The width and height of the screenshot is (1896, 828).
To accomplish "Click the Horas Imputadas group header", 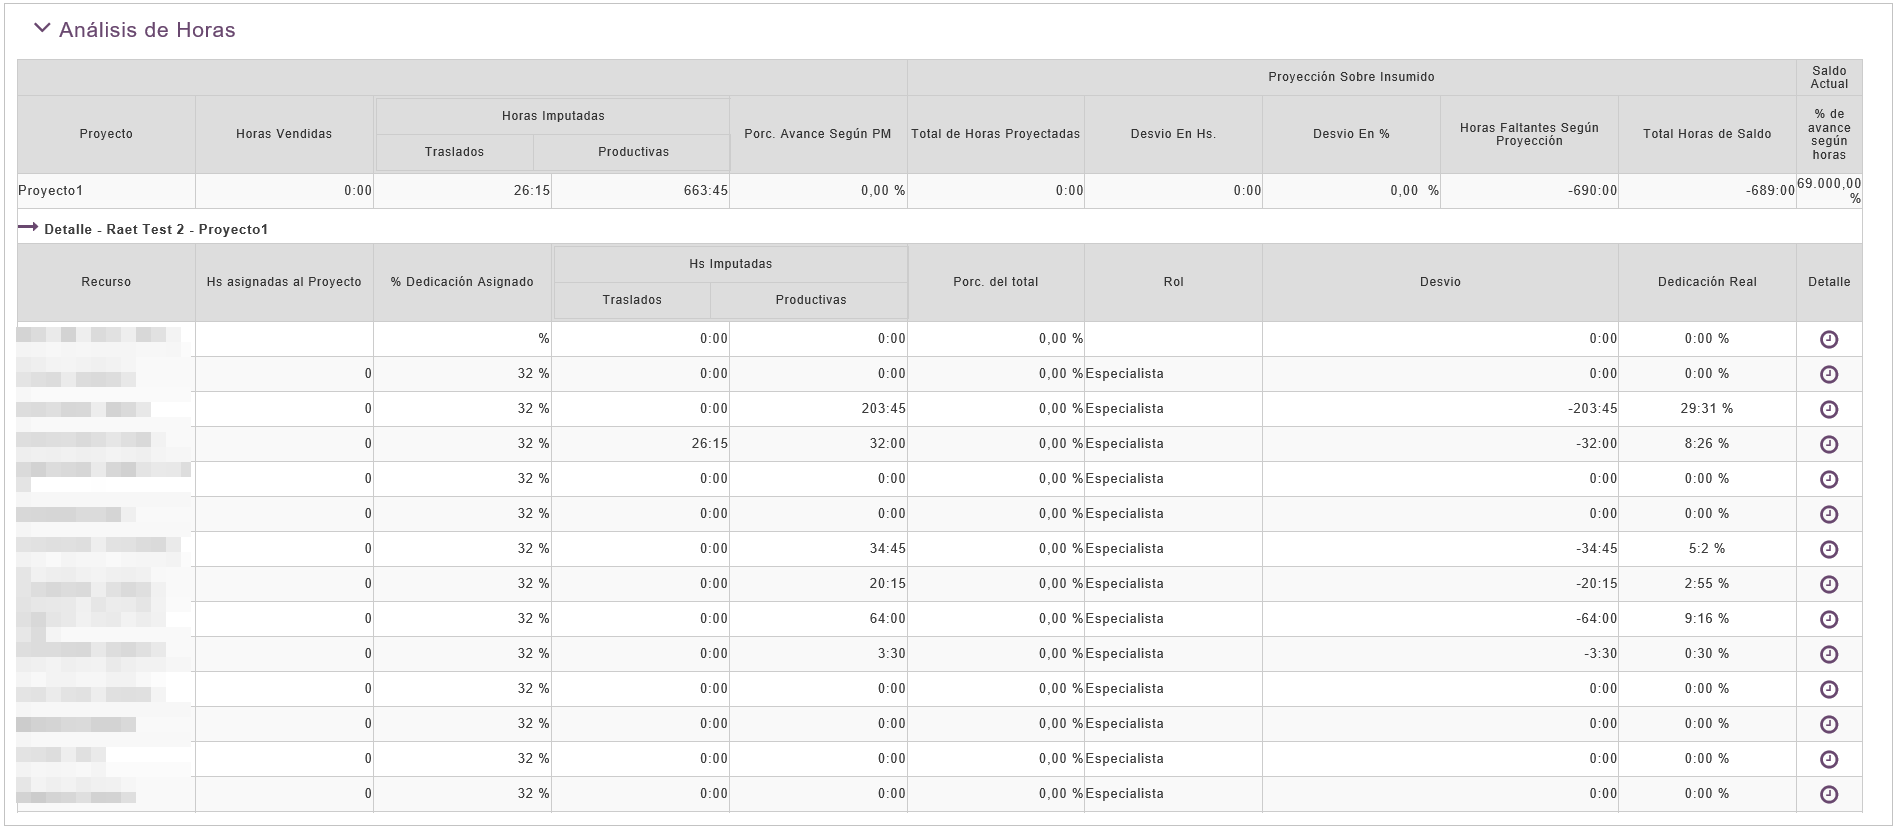I will click(553, 116).
